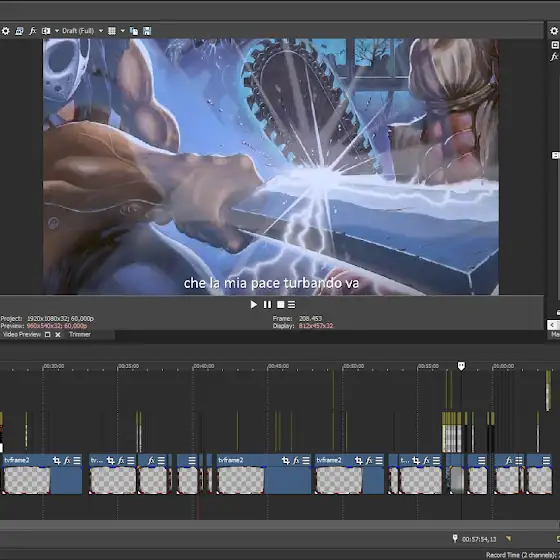The width and height of the screenshot is (560, 560).
Task: Toggle Split Screen View button
Action: click(46, 31)
